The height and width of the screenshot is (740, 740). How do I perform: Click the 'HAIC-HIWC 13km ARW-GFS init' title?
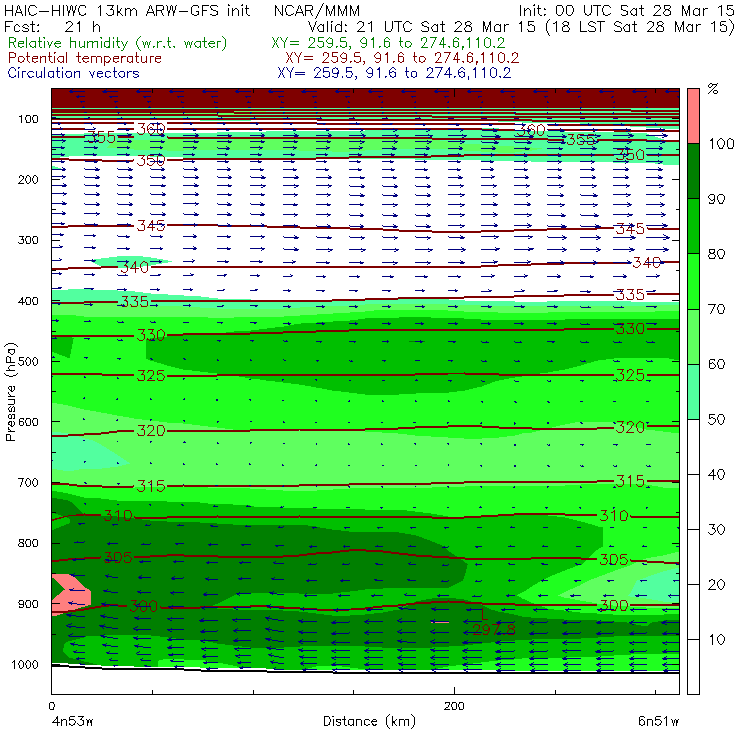127,10
